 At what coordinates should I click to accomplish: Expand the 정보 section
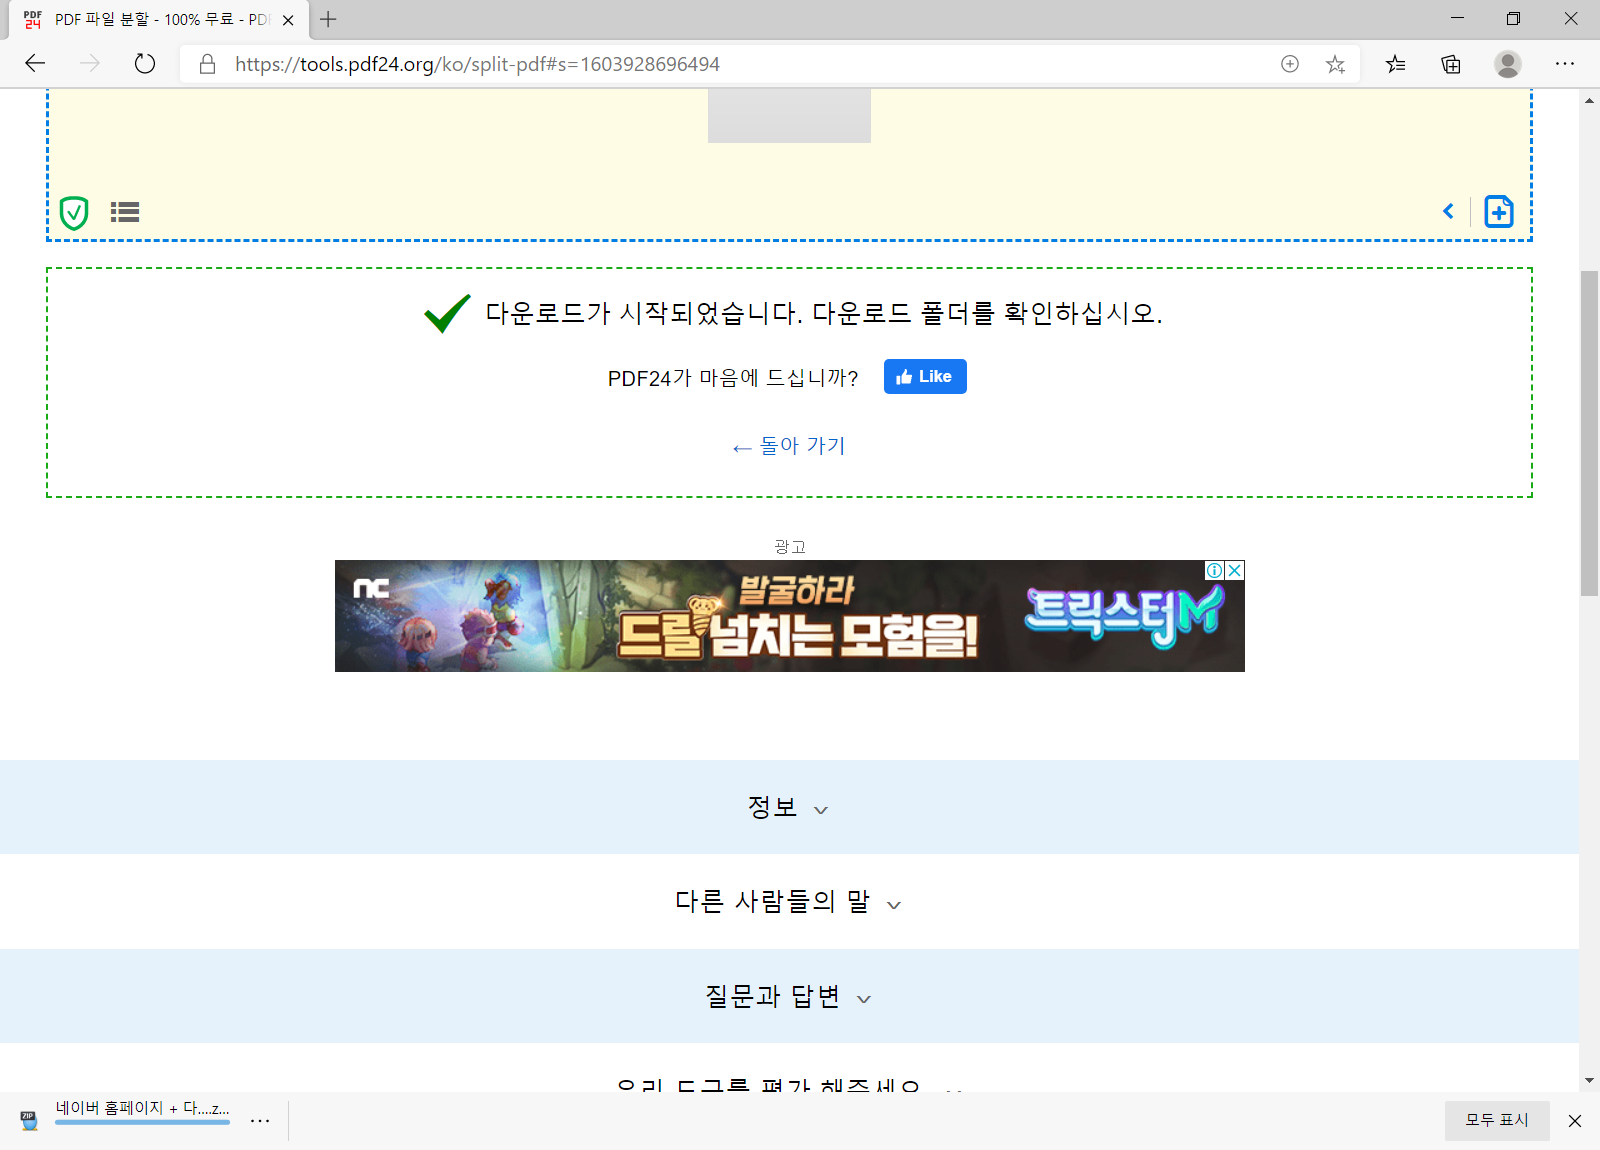pyautogui.click(x=789, y=807)
